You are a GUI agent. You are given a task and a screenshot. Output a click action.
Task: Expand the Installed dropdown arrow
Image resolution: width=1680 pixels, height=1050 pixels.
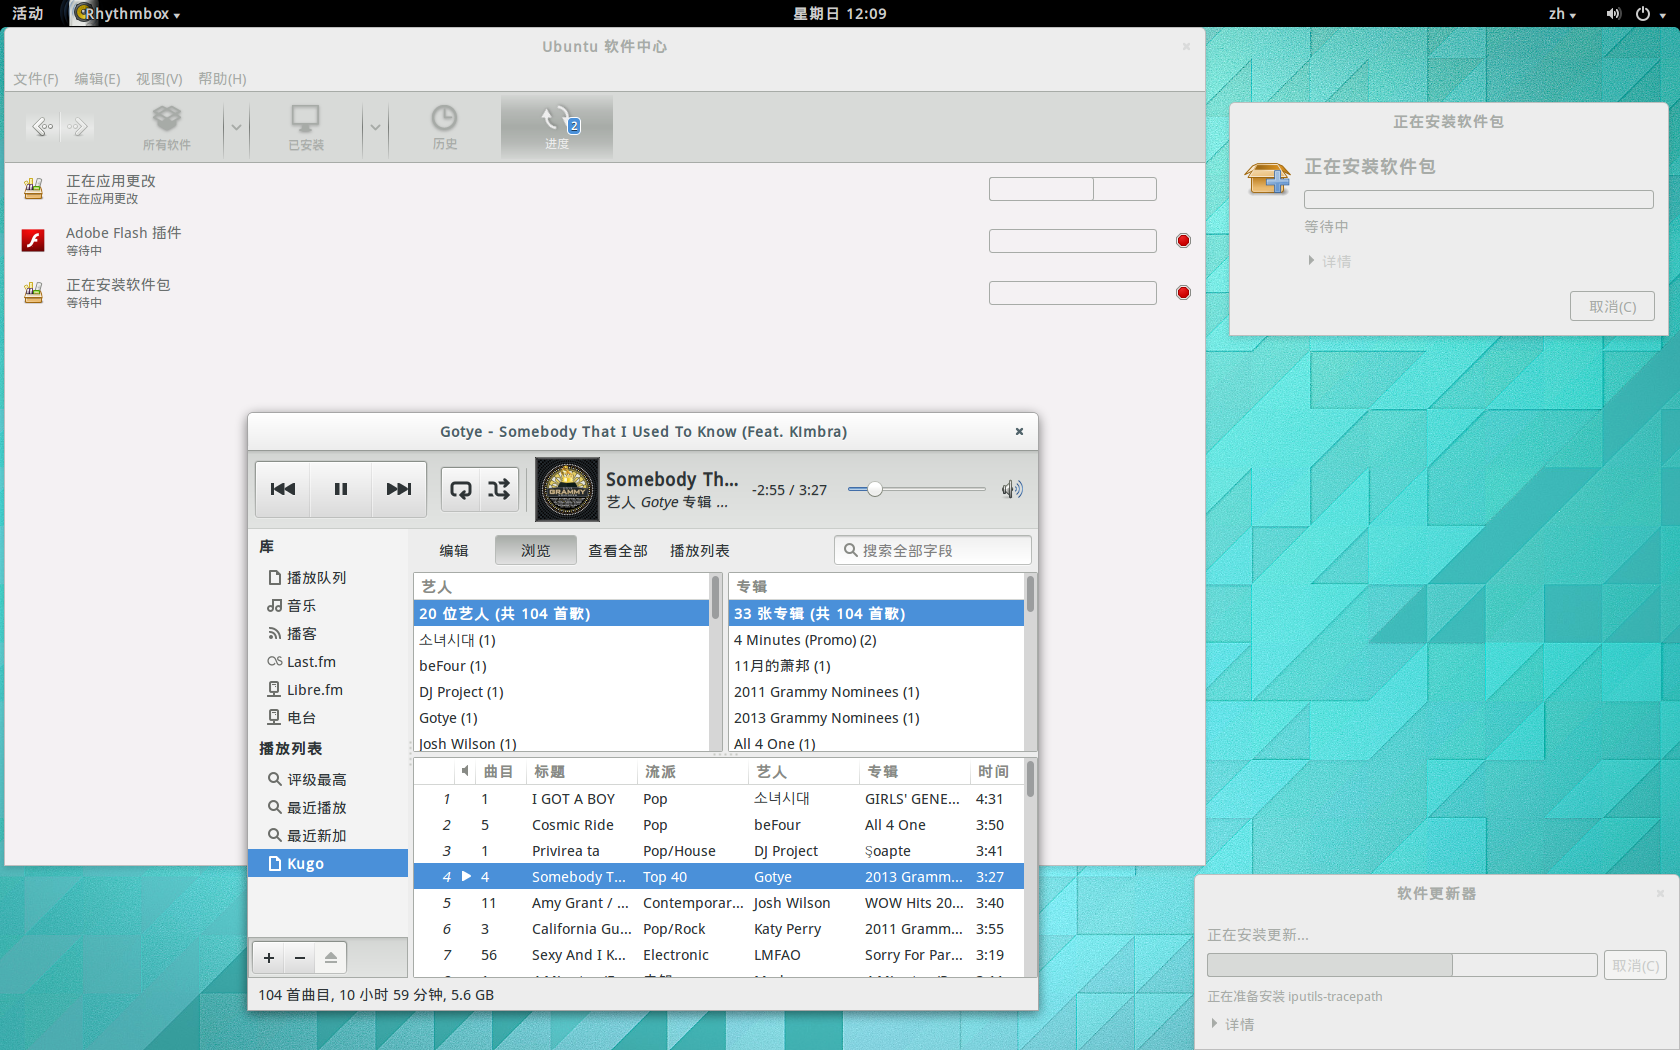pyautogui.click(x=375, y=127)
